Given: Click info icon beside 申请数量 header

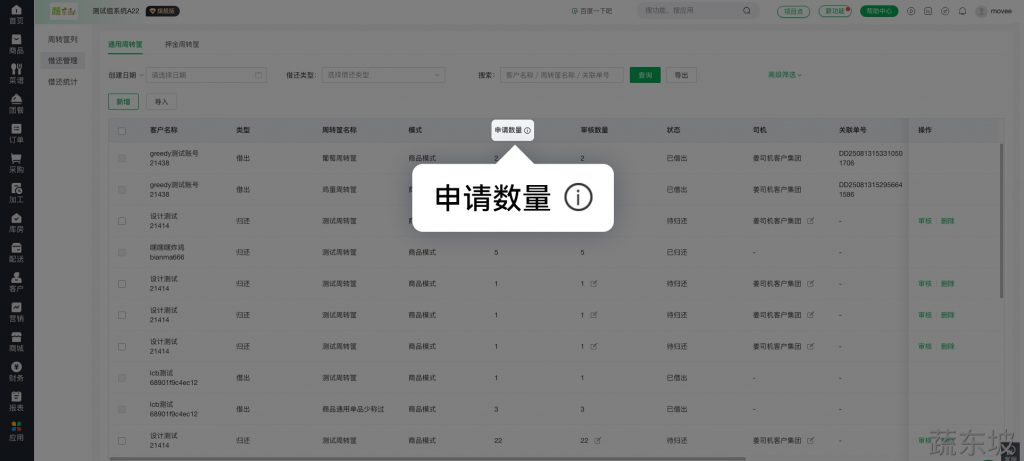Looking at the screenshot, I should pos(528,131).
